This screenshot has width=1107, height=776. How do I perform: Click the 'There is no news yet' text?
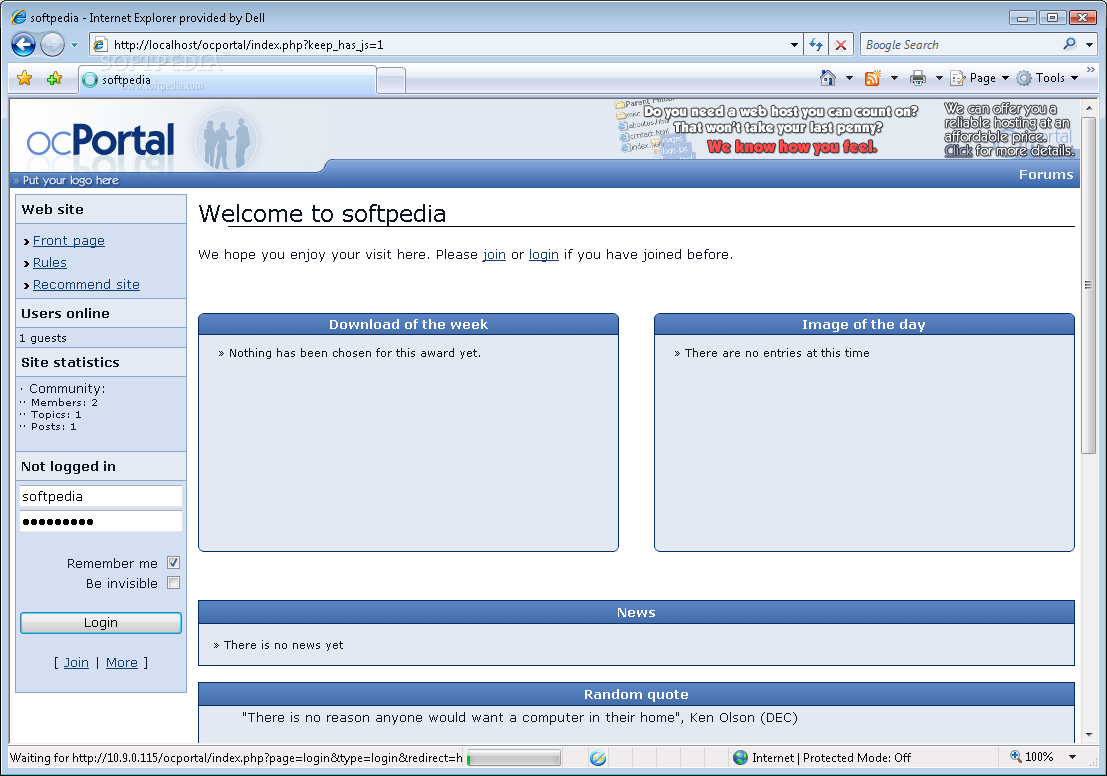(x=283, y=645)
